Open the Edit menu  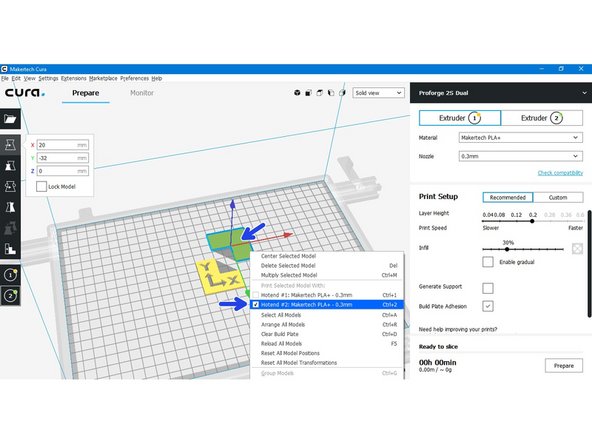(x=16, y=79)
